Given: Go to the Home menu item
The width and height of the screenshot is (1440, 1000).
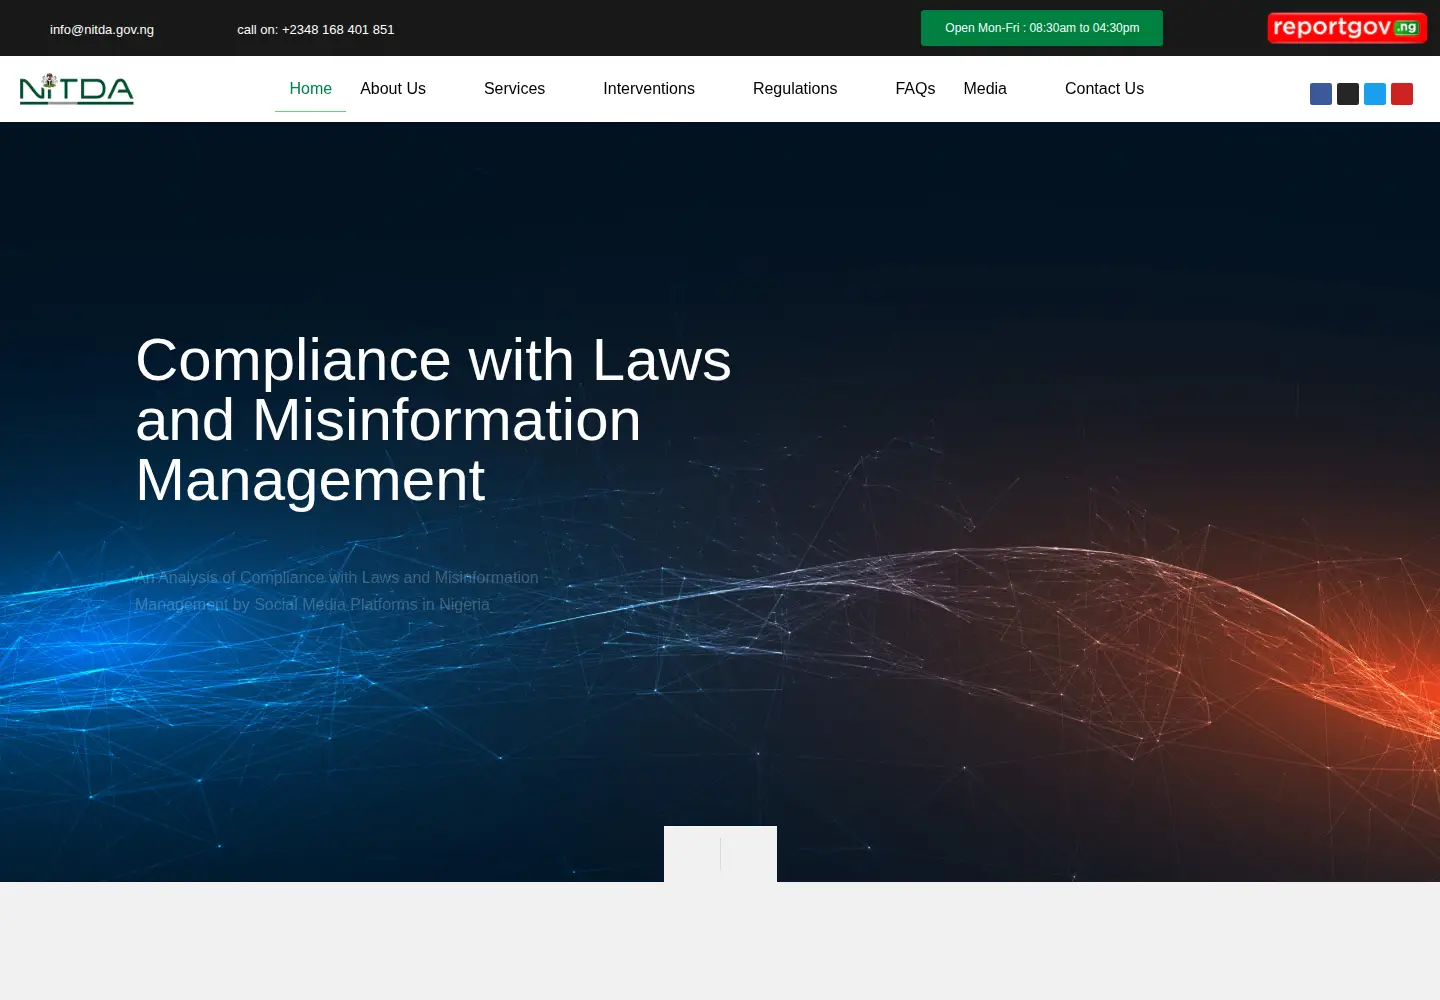Looking at the screenshot, I should (x=310, y=89).
